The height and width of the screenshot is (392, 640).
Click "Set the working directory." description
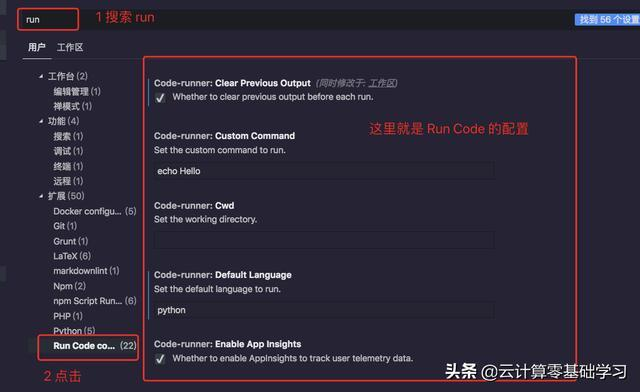click(x=205, y=220)
